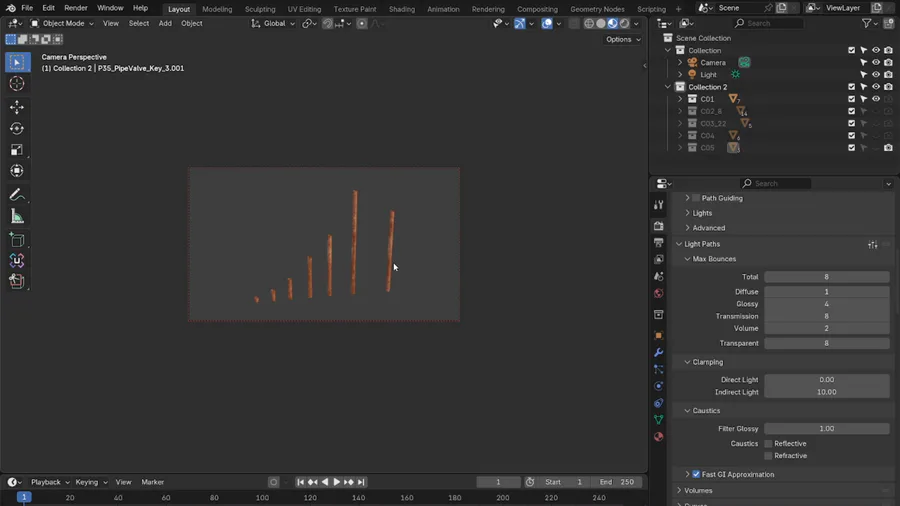Open the Keying popover in timeline

tap(91, 482)
